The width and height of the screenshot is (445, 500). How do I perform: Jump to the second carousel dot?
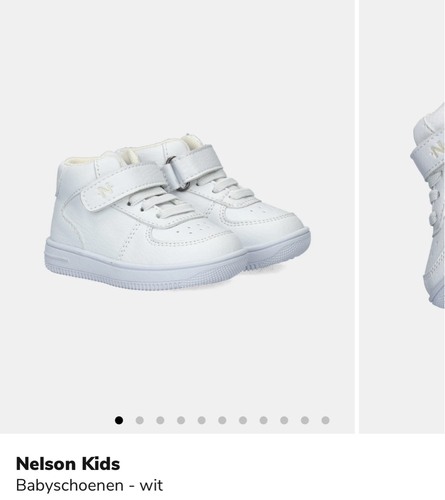click(140, 420)
